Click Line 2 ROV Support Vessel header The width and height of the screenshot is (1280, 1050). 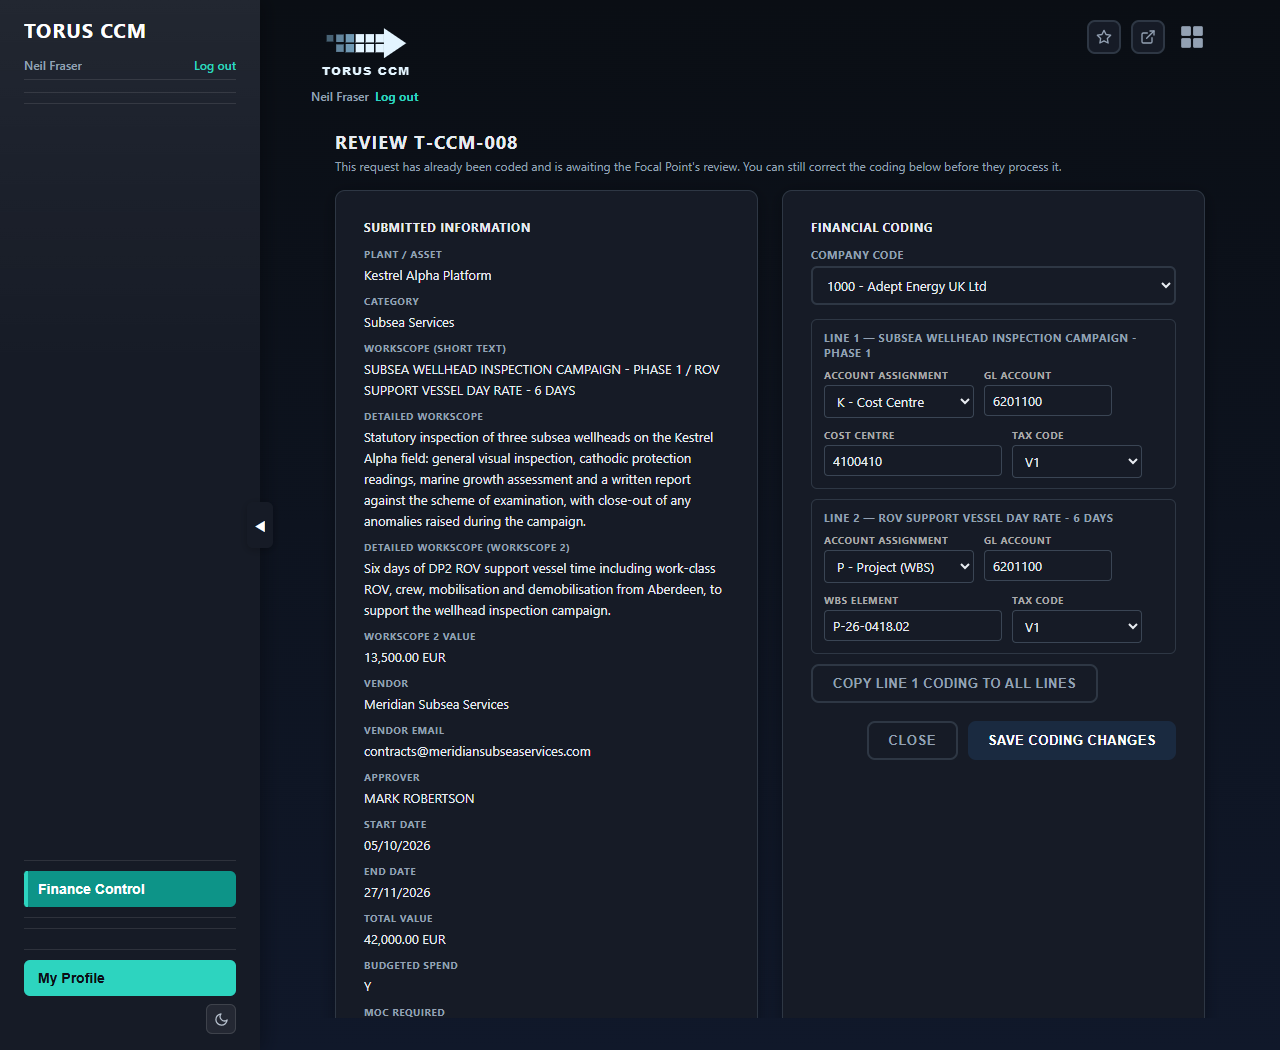[968, 518]
